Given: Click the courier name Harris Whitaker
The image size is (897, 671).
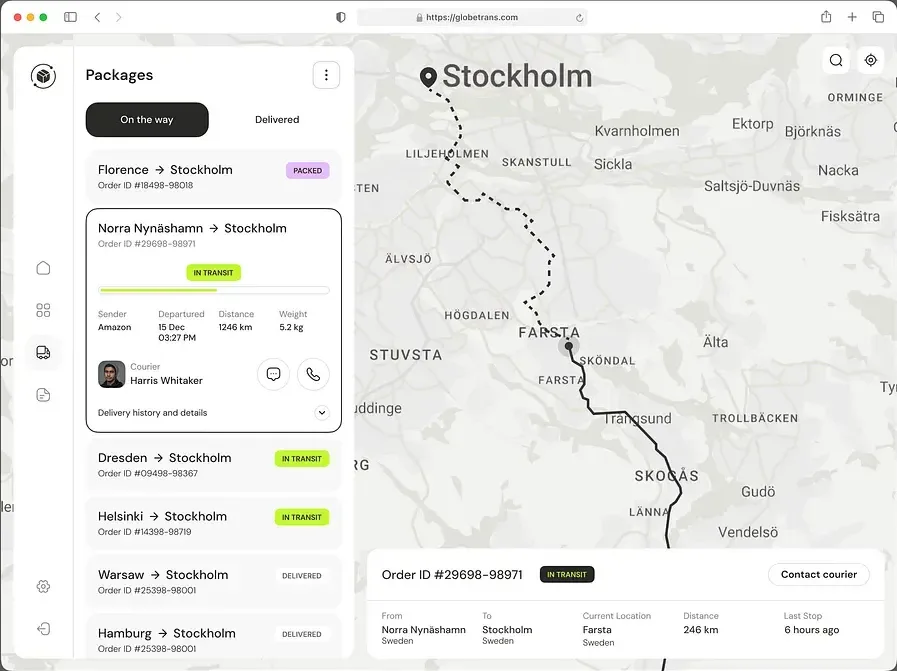Looking at the screenshot, I should click(166, 380).
